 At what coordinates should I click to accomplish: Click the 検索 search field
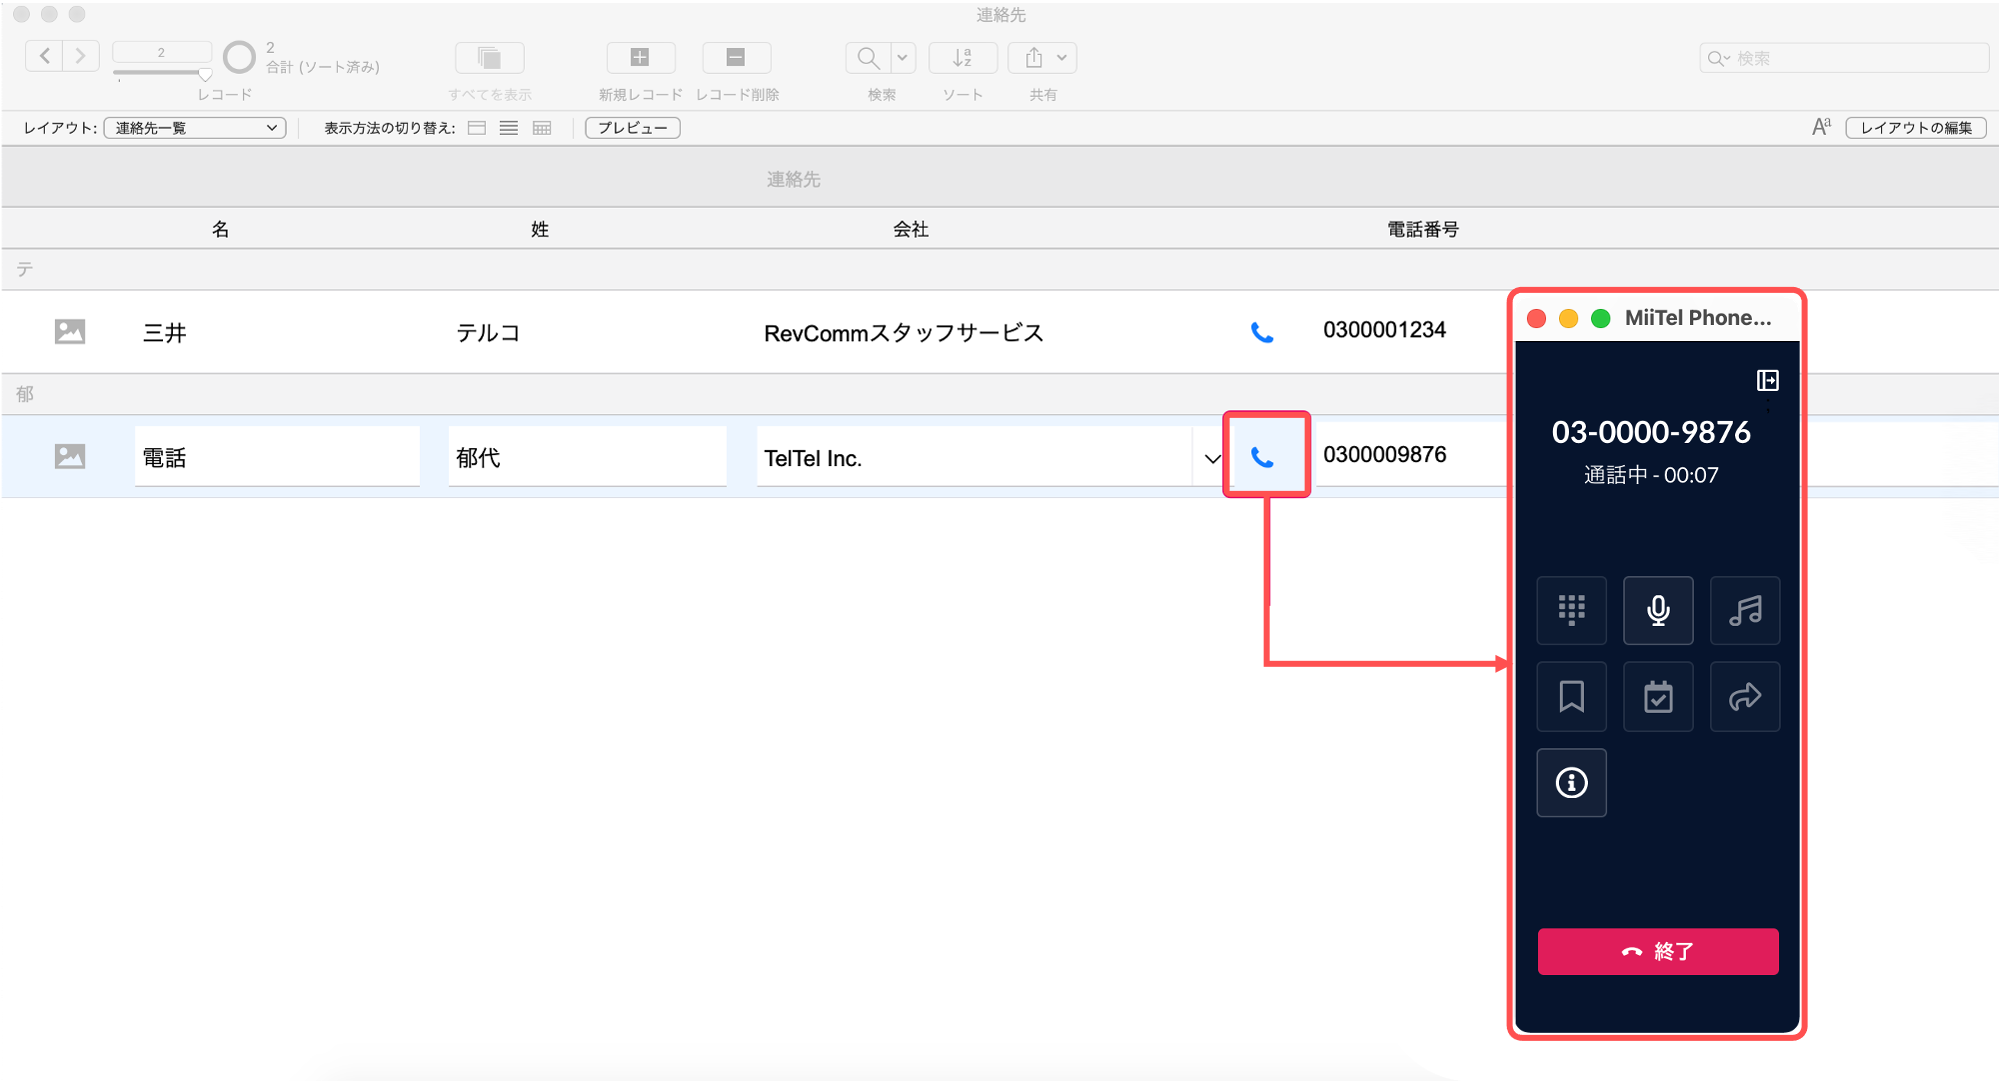(1843, 58)
